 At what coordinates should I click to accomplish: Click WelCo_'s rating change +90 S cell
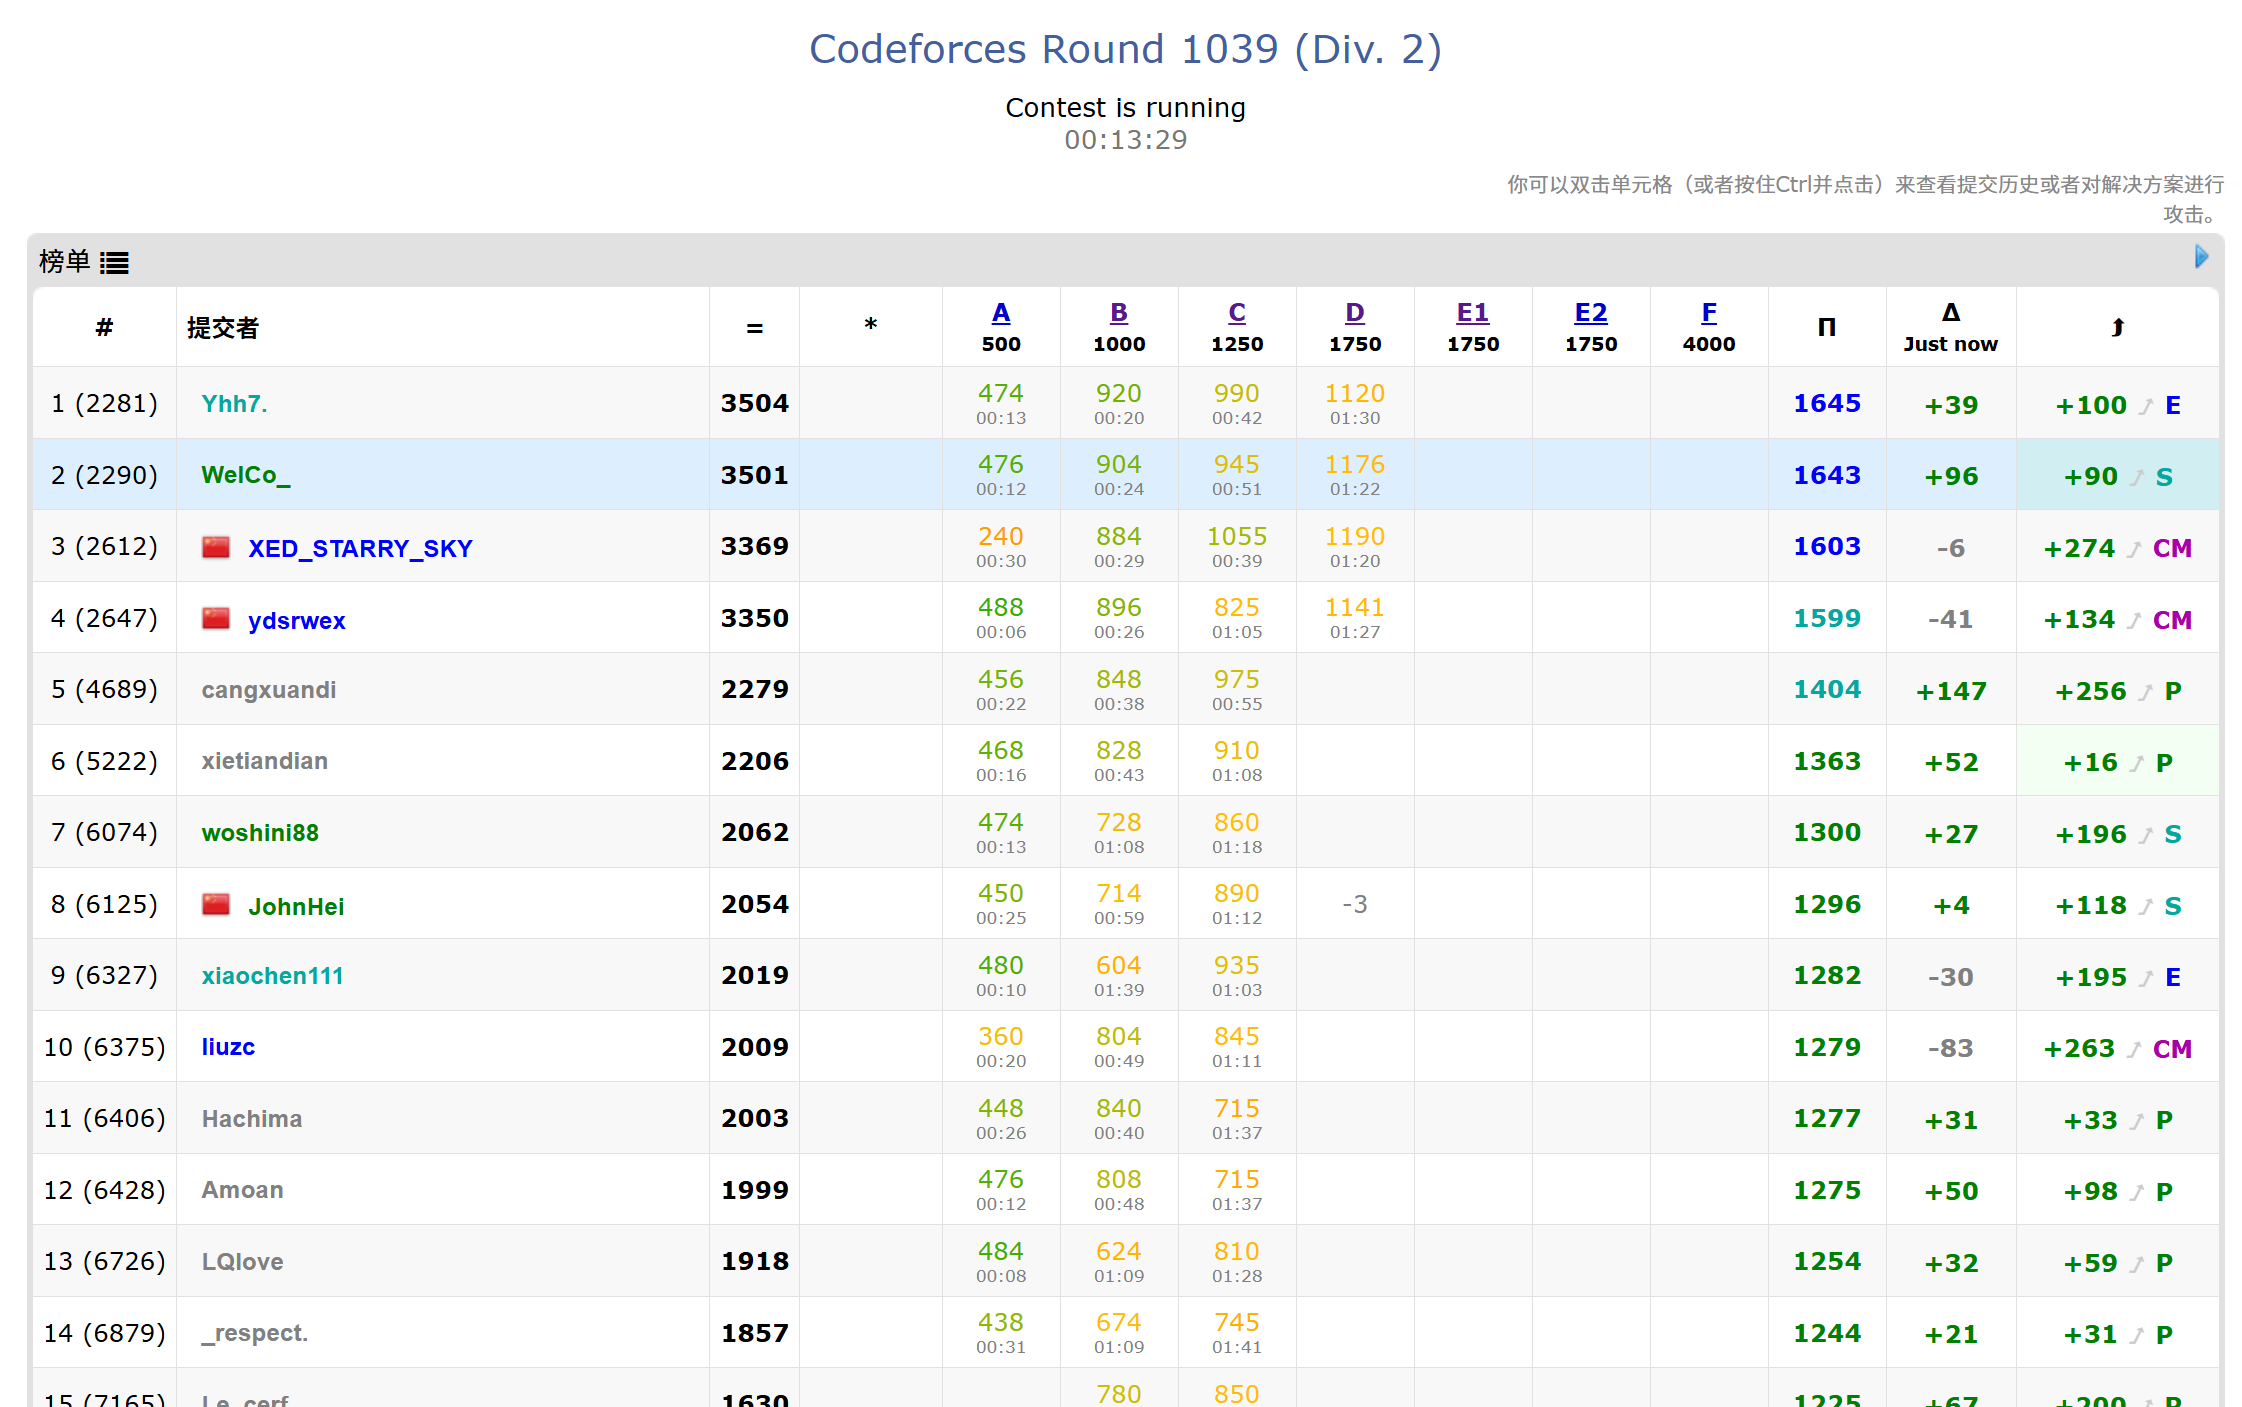click(2117, 476)
